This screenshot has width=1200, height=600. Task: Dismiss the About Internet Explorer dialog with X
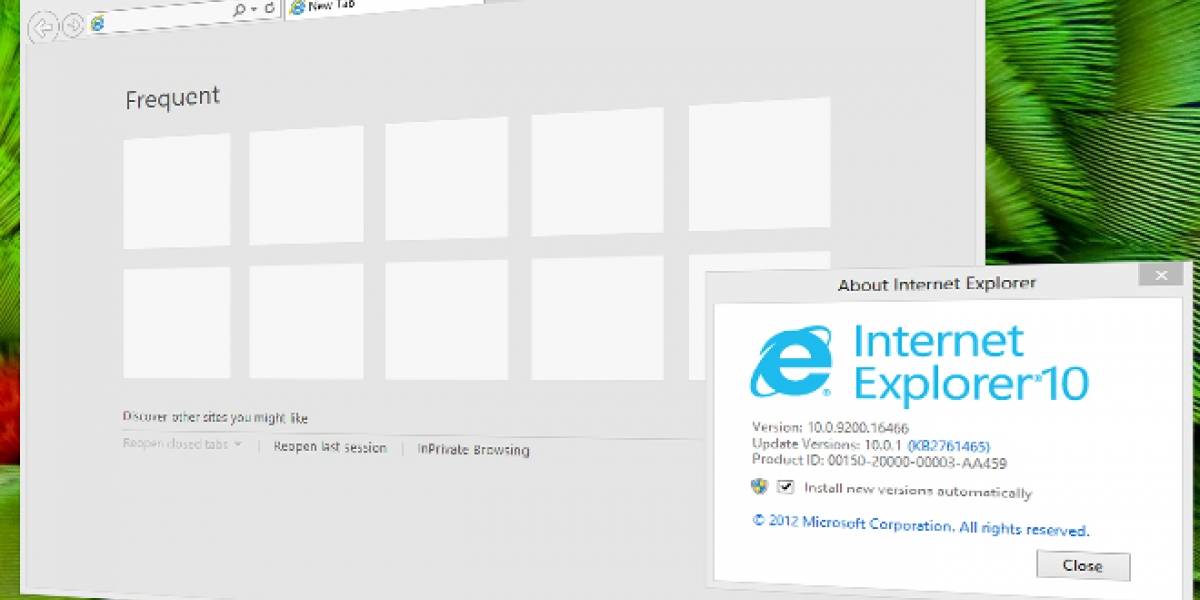1160,274
